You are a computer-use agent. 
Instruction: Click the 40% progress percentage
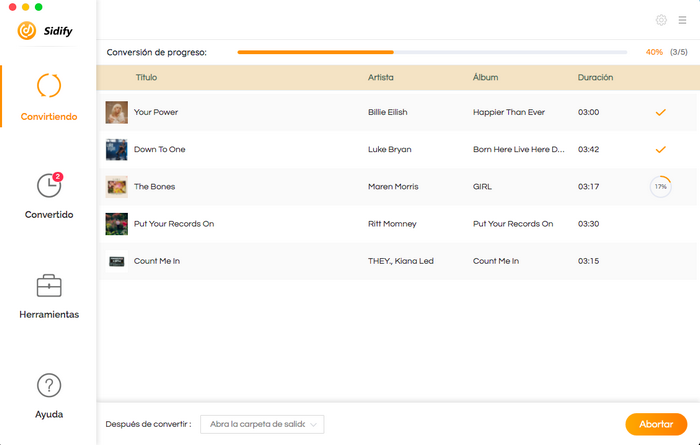[654, 52]
